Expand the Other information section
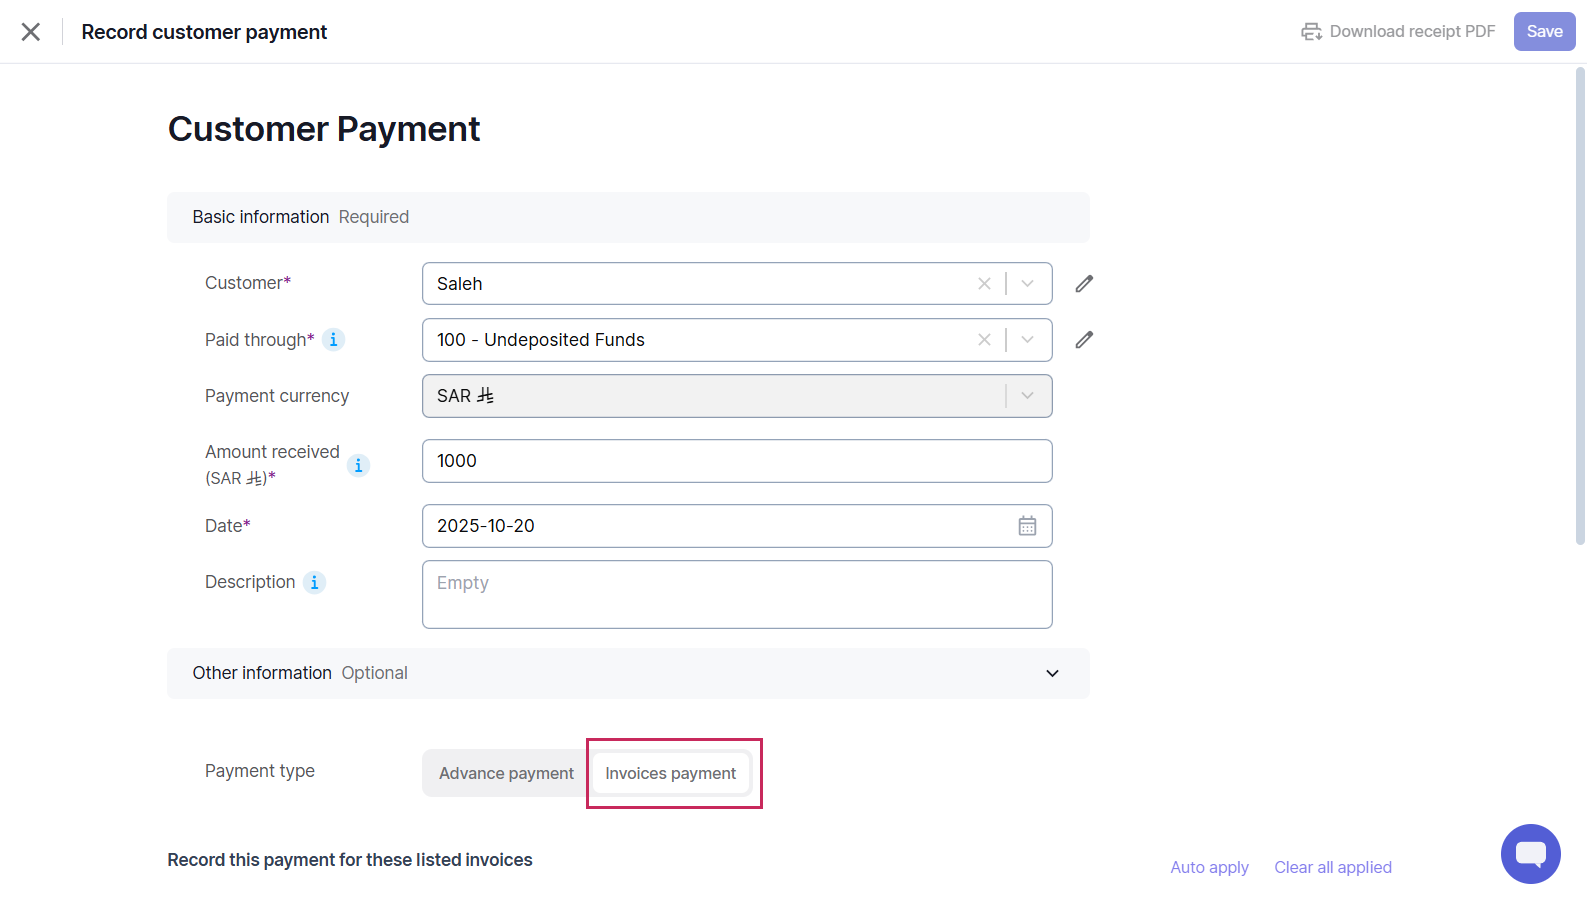Image resolution: width=1587 pixels, height=903 pixels. pyautogui.click(x=1052, y=674)
